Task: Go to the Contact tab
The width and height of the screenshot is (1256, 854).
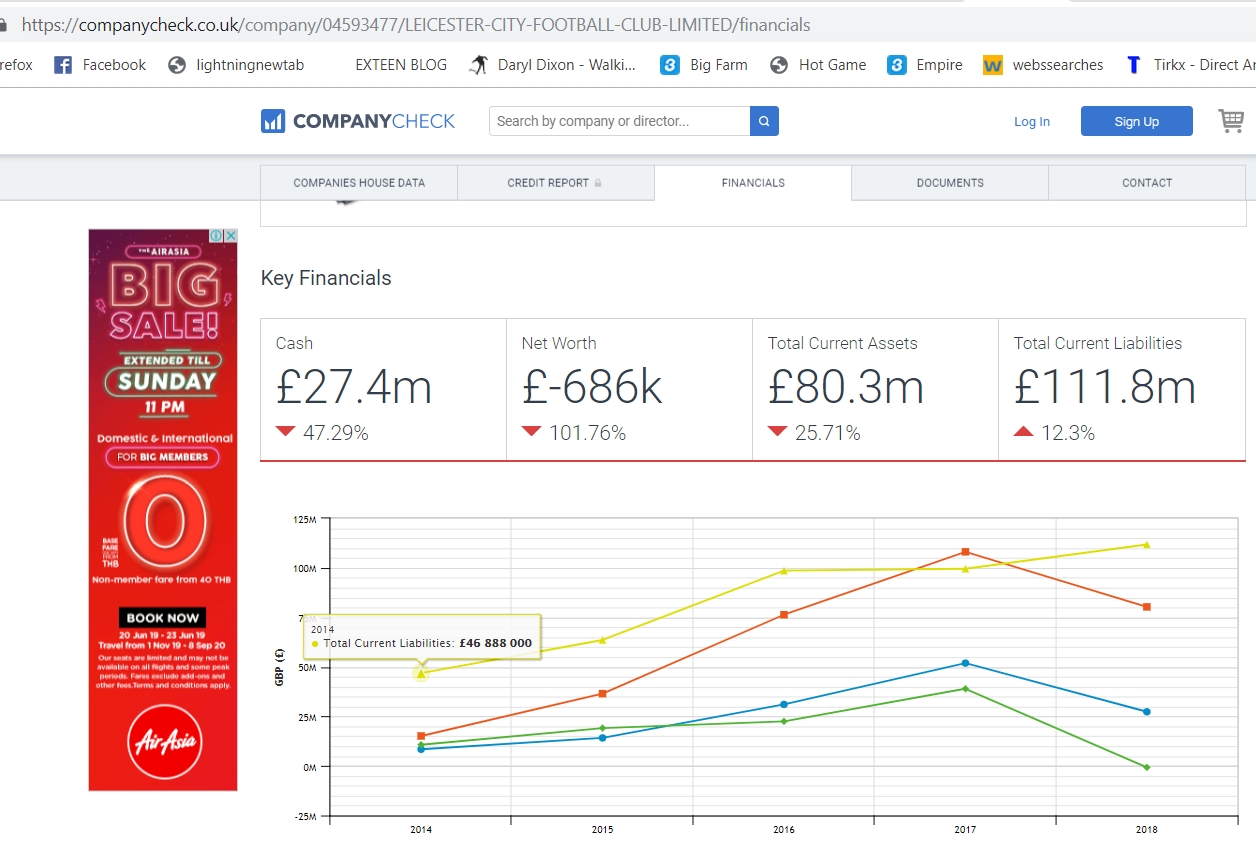Action: (1147, 183)
